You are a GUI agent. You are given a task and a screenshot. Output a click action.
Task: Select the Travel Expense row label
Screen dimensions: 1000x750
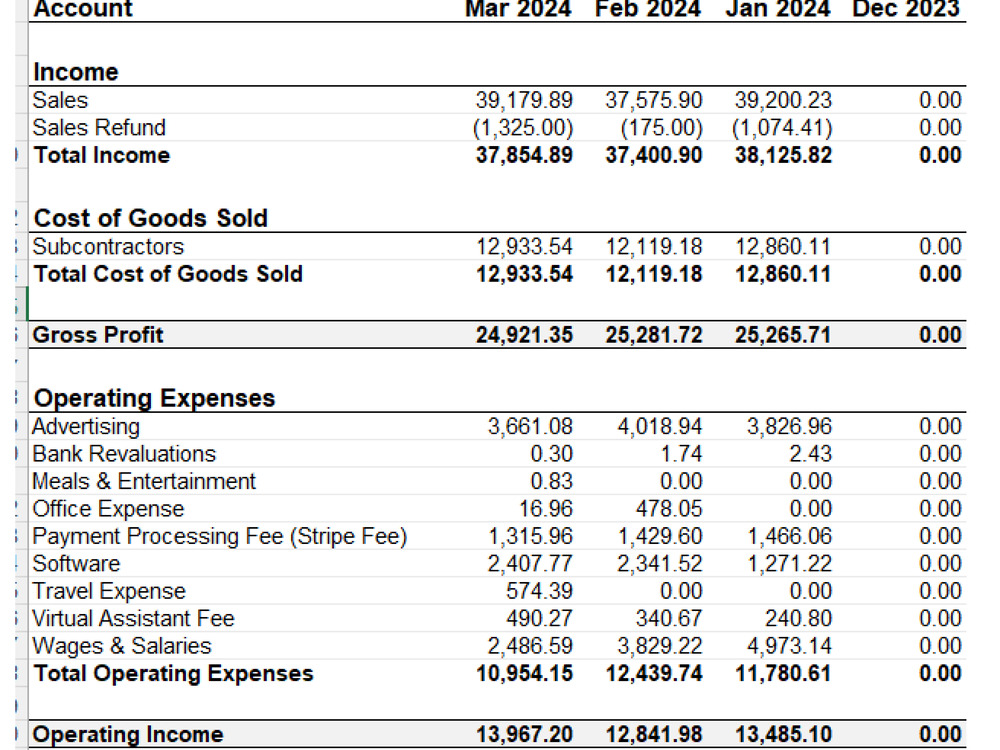109,591
